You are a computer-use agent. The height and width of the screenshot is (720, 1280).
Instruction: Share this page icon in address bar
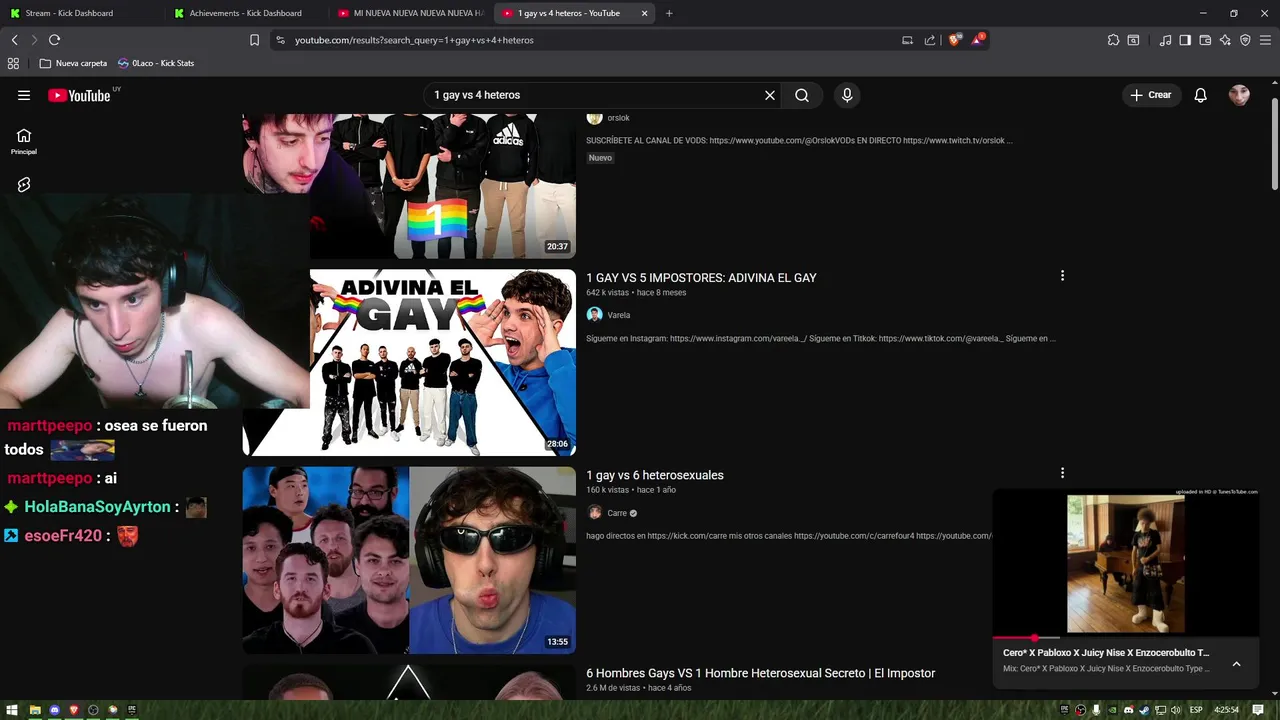930,40
